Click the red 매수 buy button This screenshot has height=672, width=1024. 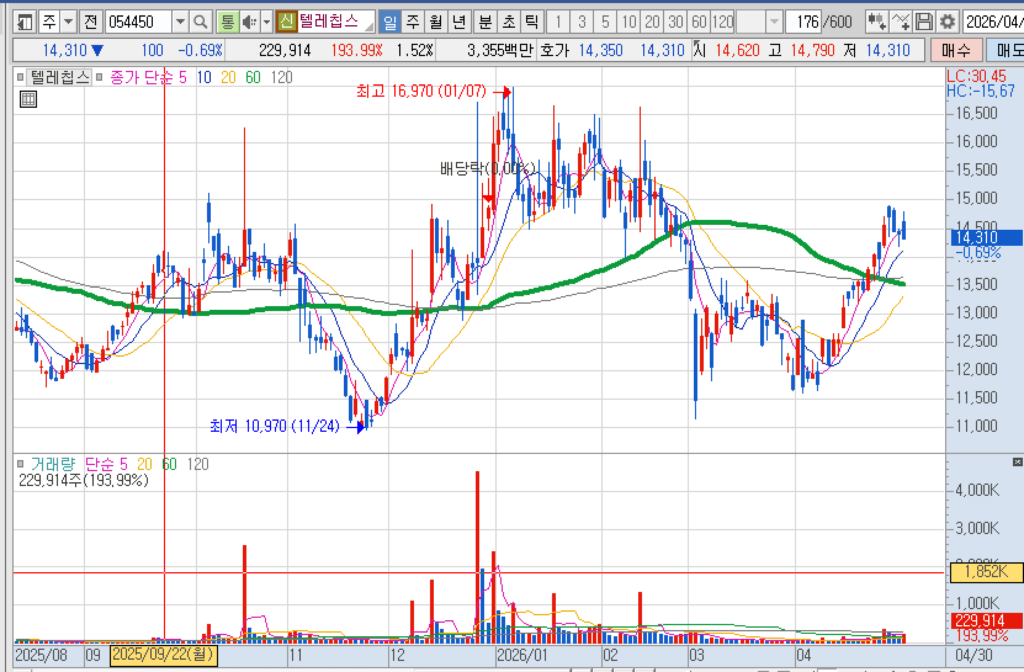[956, 50]
